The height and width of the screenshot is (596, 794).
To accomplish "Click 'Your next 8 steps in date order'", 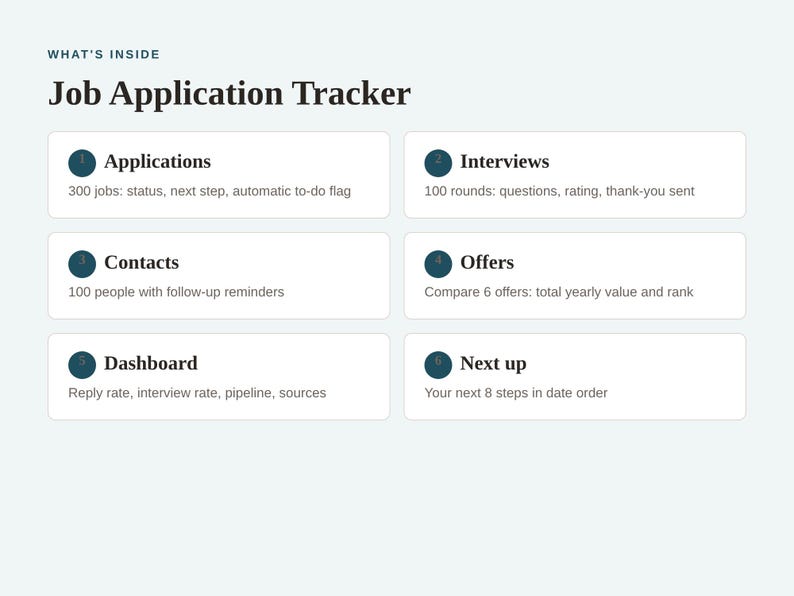I will [x=515, y=393].
